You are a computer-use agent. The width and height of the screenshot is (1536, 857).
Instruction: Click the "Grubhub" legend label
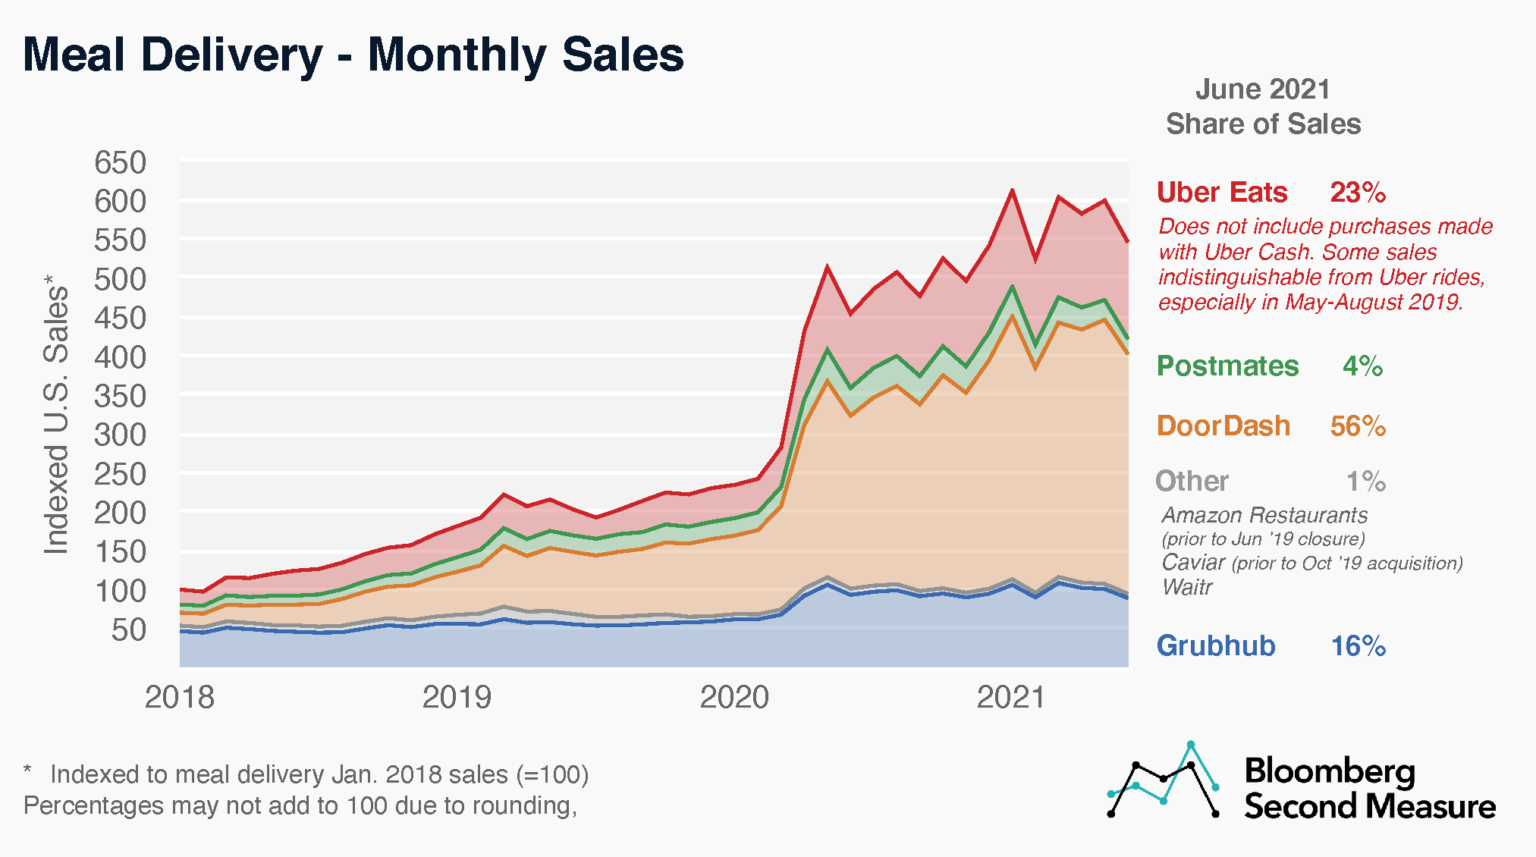point(1216,646)
